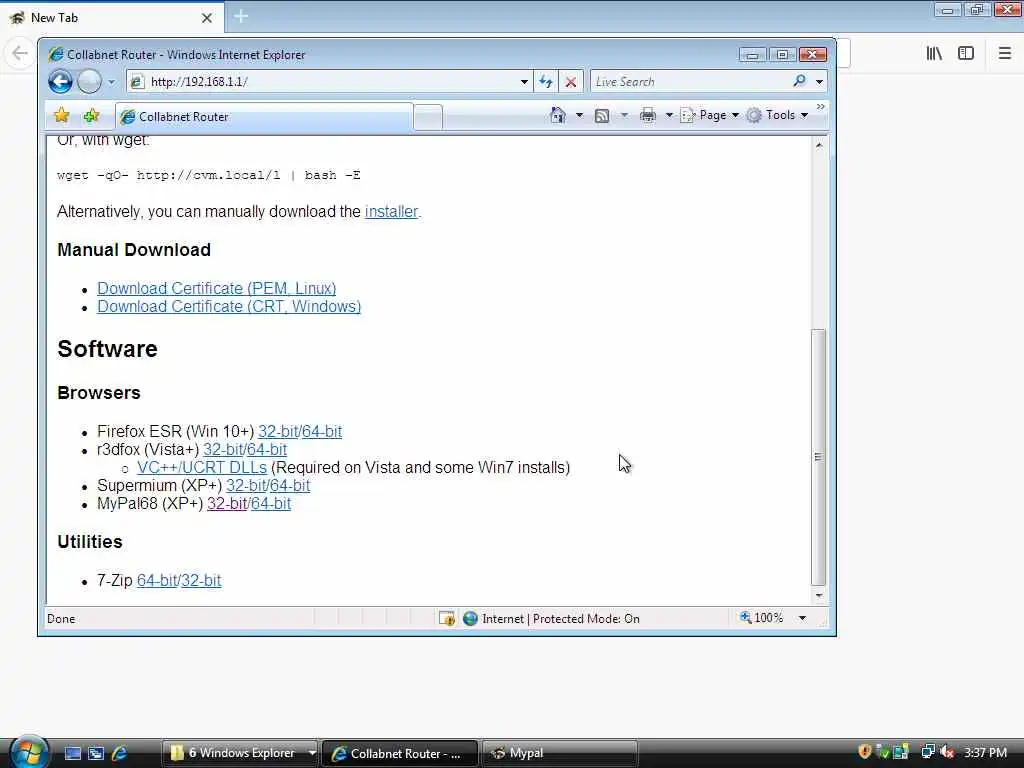Switch to Mypal taskbar button

(x=559, y=753)
